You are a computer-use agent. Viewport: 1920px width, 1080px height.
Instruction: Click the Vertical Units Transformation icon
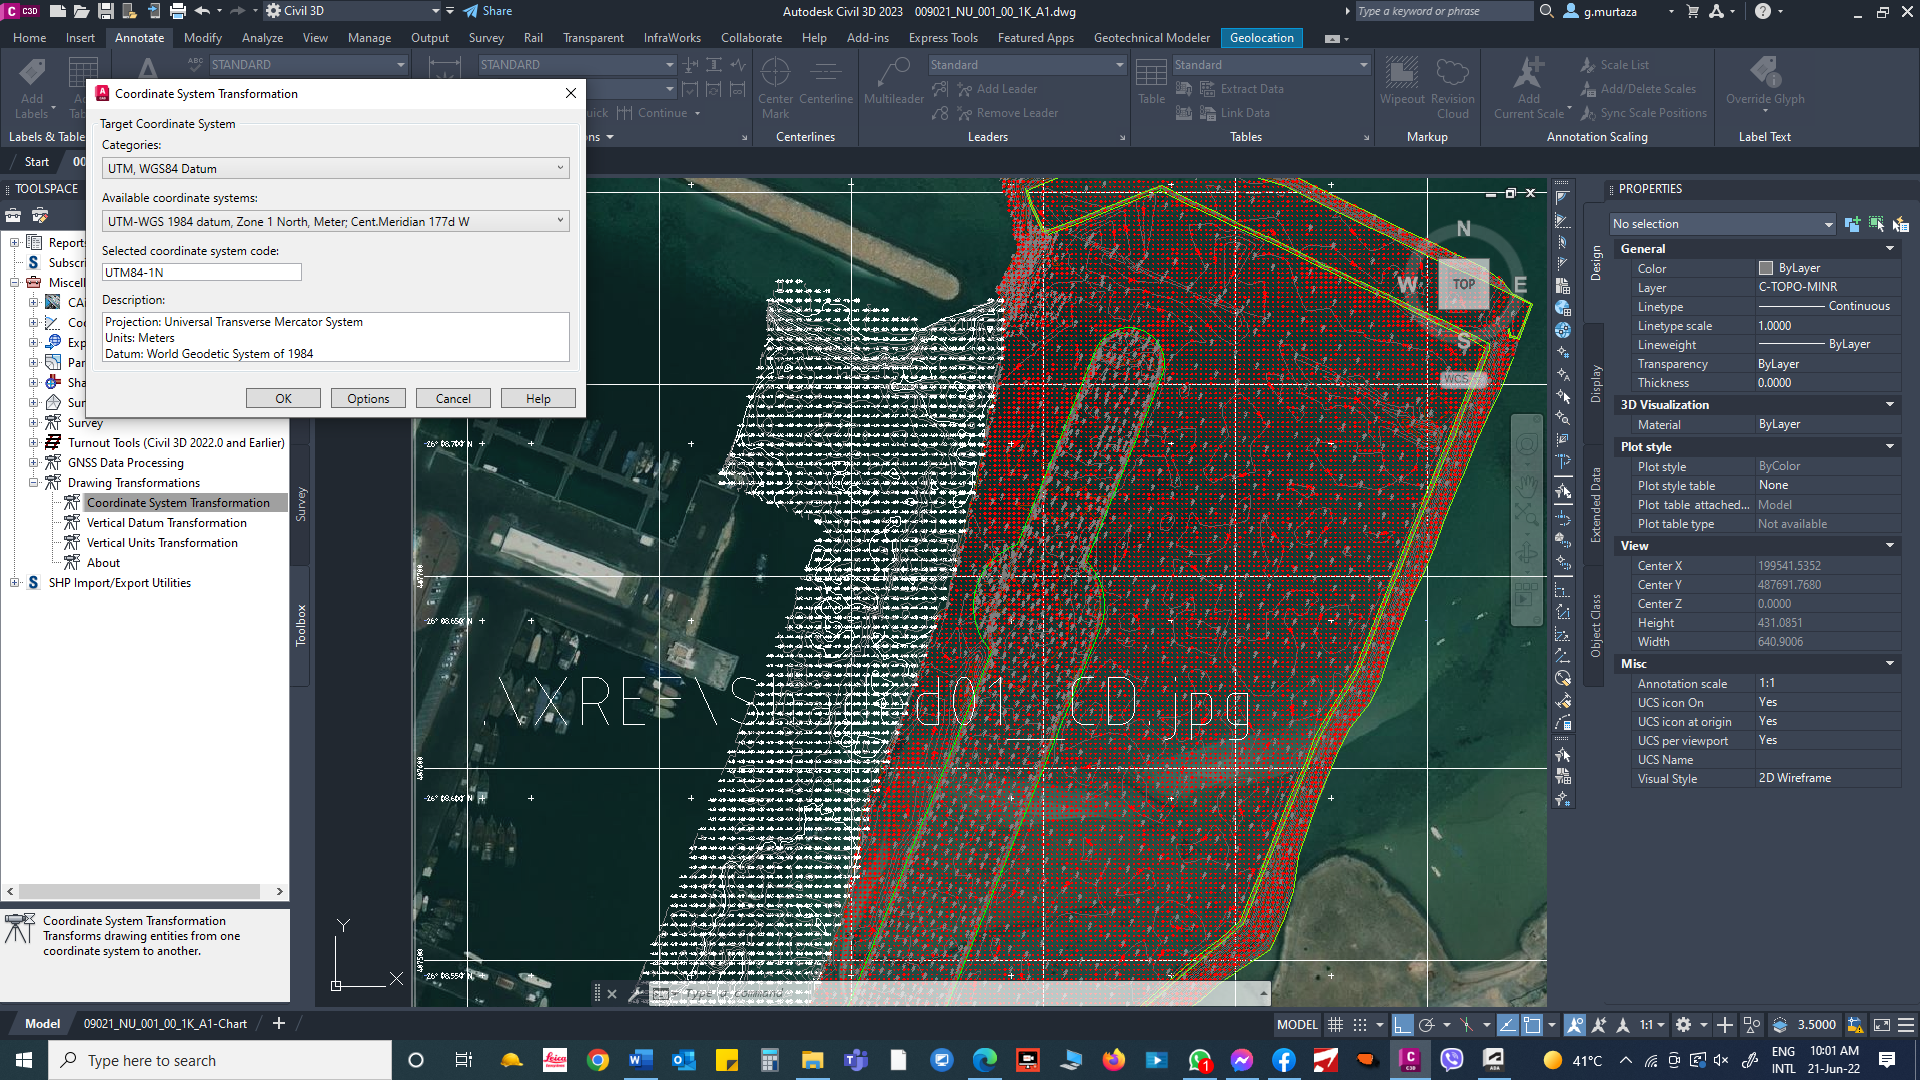pos(73,542)
